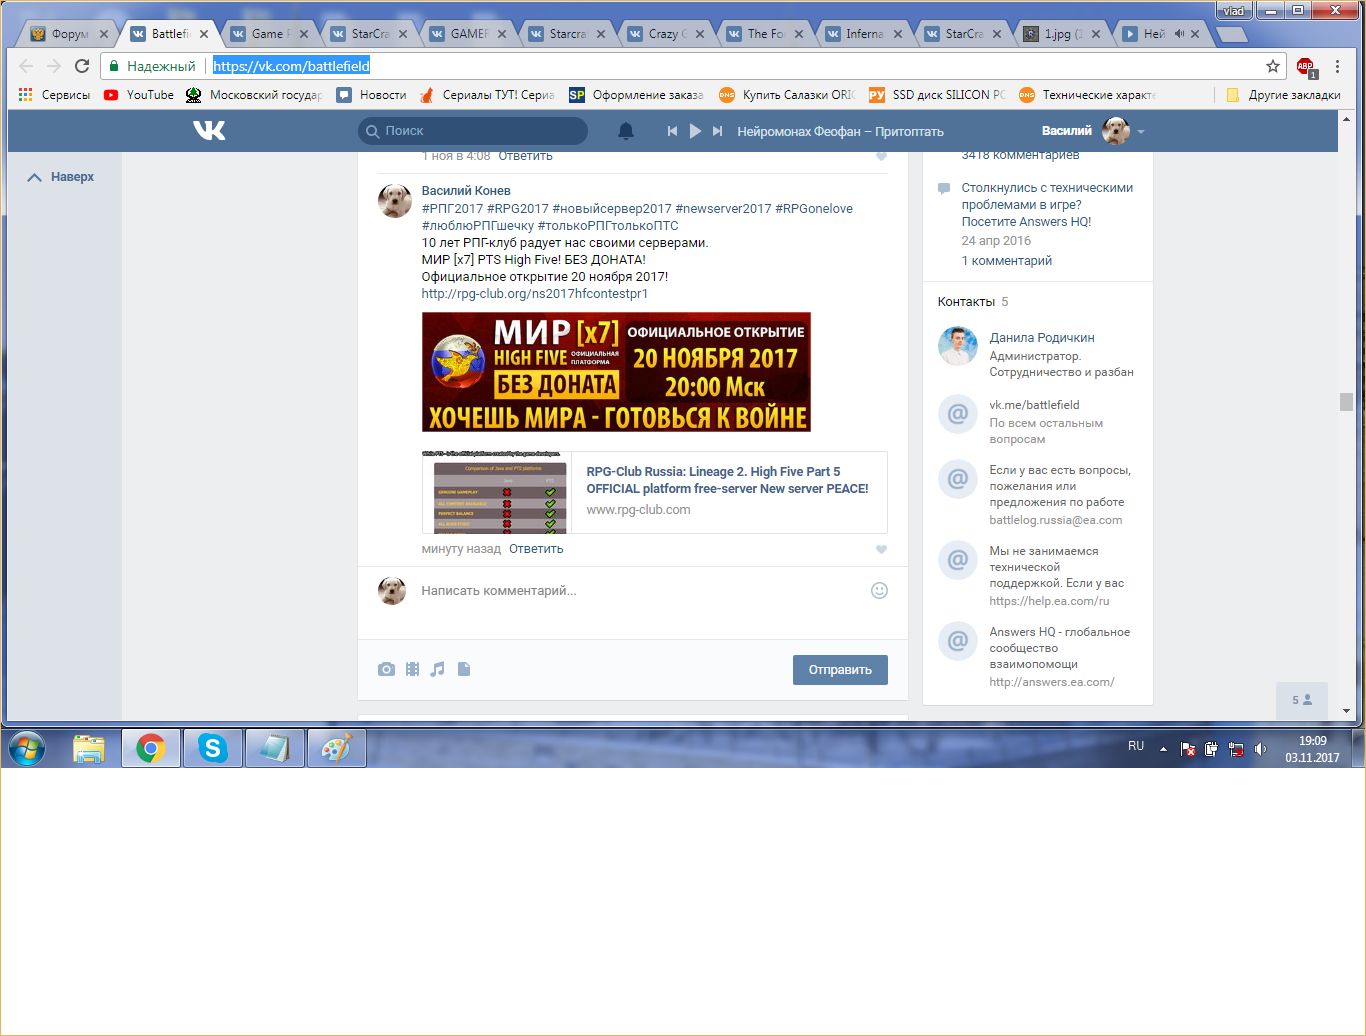Click the Наверх scroll-to-top link
This screenshot has height=1036, width=1366.
(61, 177)
